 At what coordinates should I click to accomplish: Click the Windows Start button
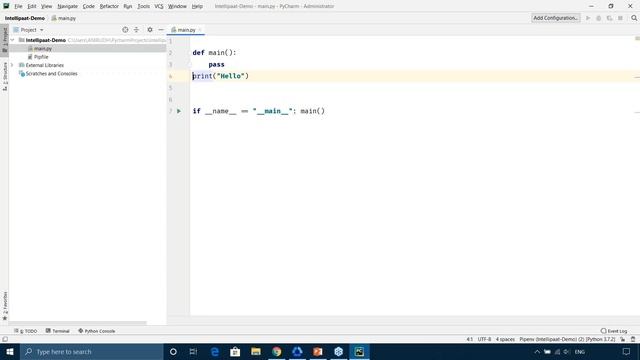[x=10, y=351]
